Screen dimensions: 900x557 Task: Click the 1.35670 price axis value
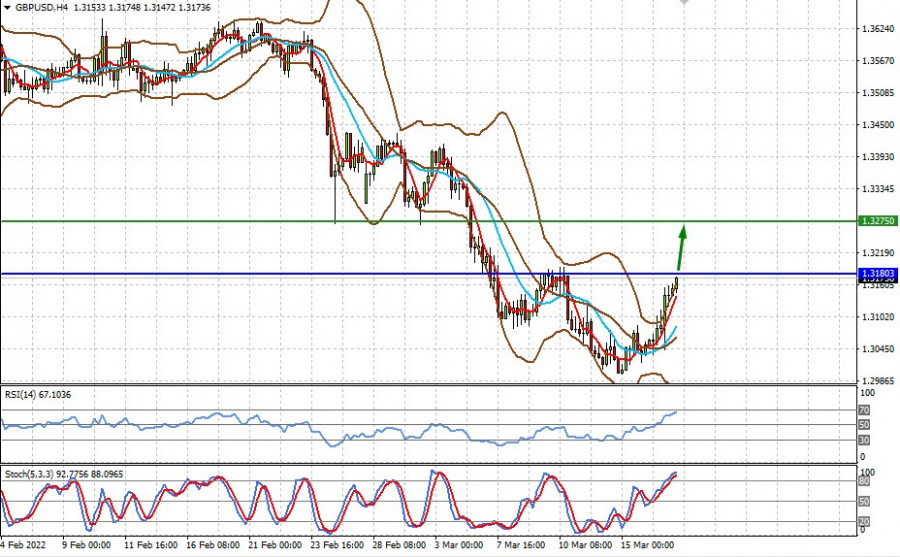878,60
